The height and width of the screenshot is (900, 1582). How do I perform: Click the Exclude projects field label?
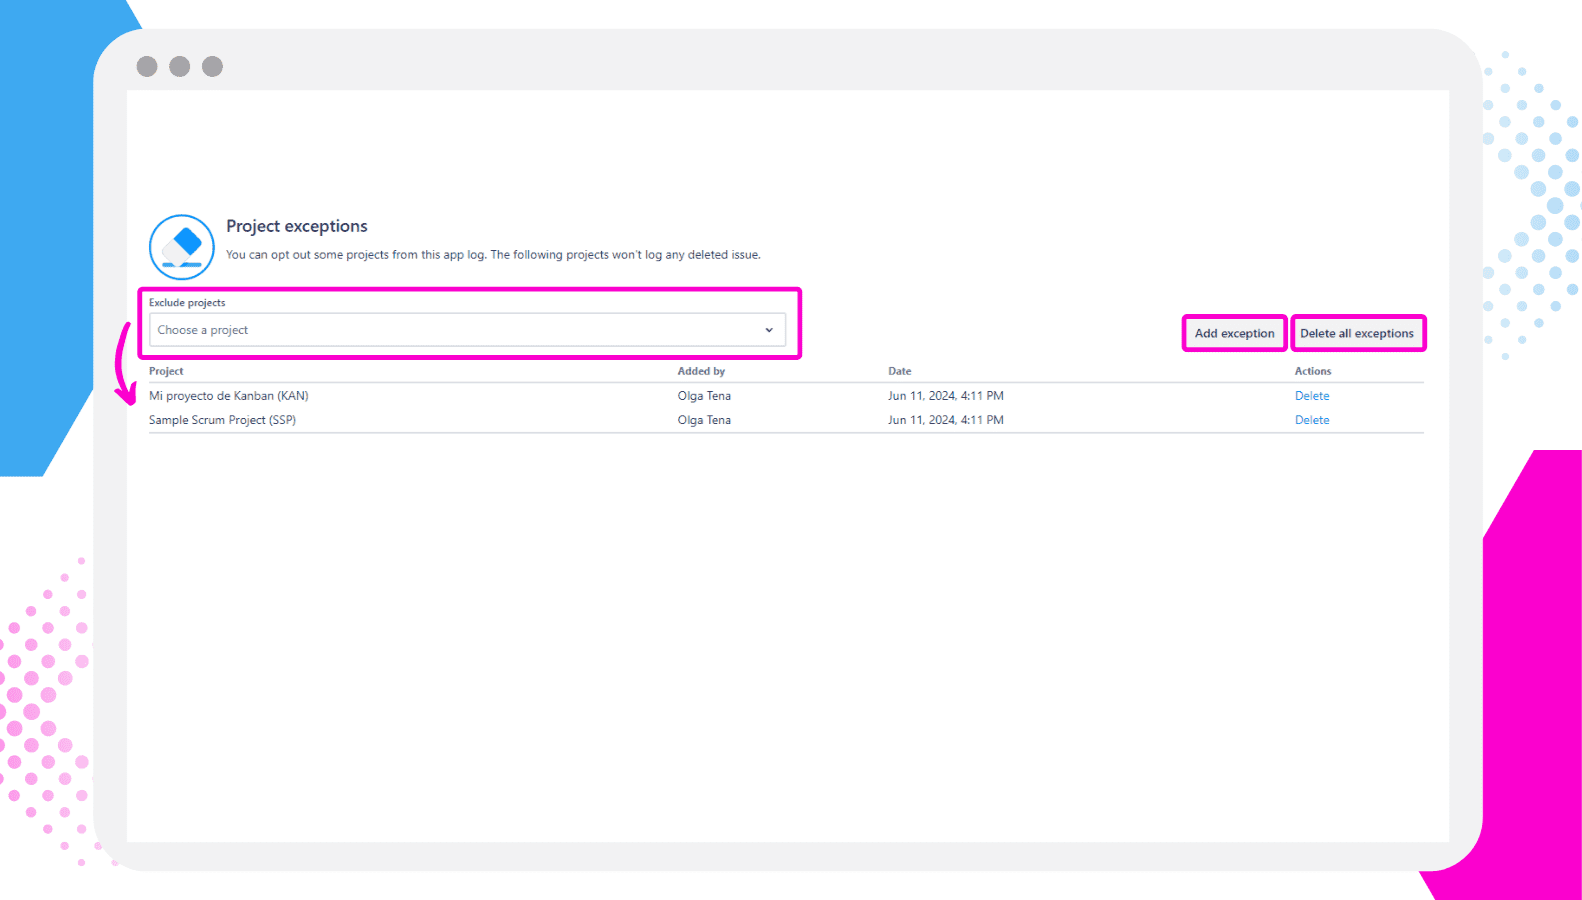(x=187, y=303)
